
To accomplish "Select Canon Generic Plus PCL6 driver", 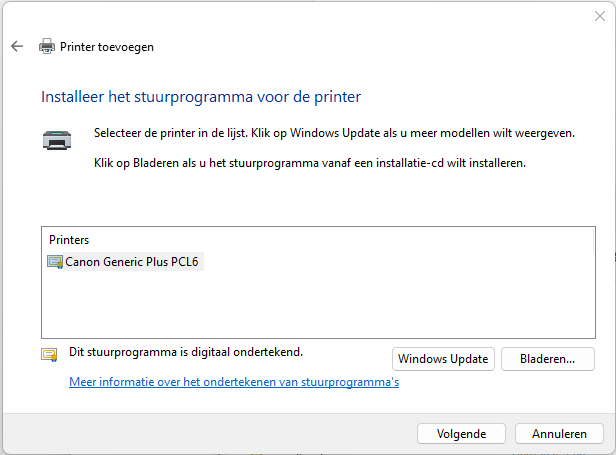I will point(133,262).
